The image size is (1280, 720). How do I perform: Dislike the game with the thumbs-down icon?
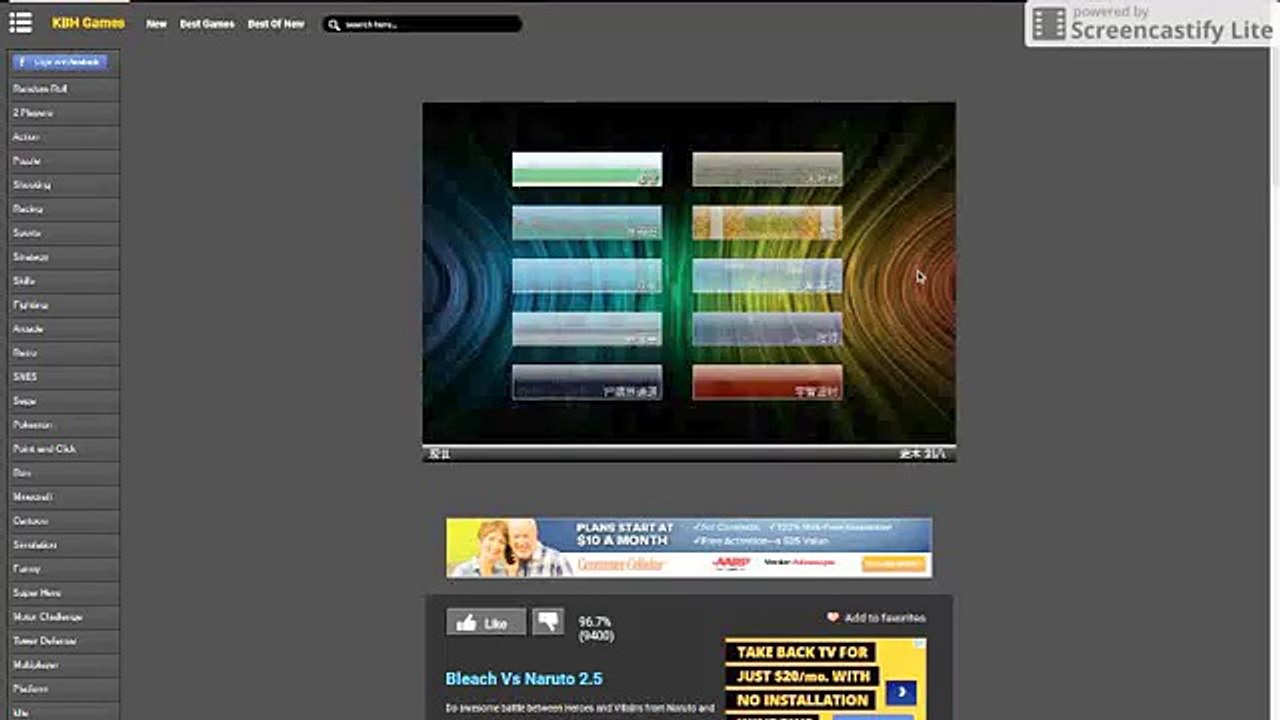click(548, 622)
